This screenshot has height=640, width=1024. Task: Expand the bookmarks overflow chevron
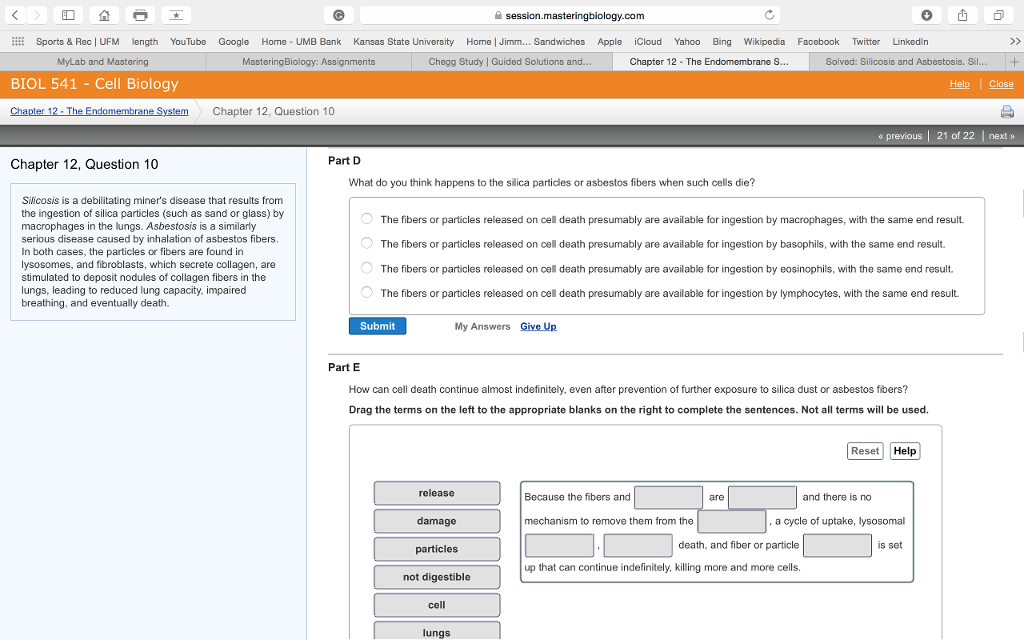click(x=1015, y=42)
